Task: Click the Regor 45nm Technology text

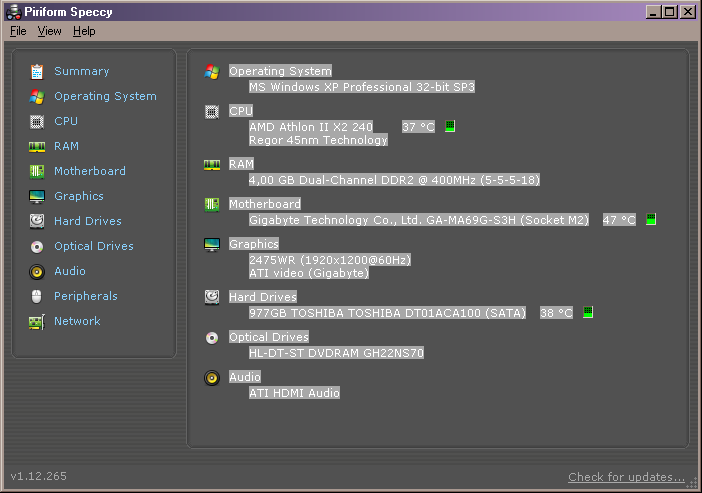Action: pyautogui.click(x=318, y=140)
